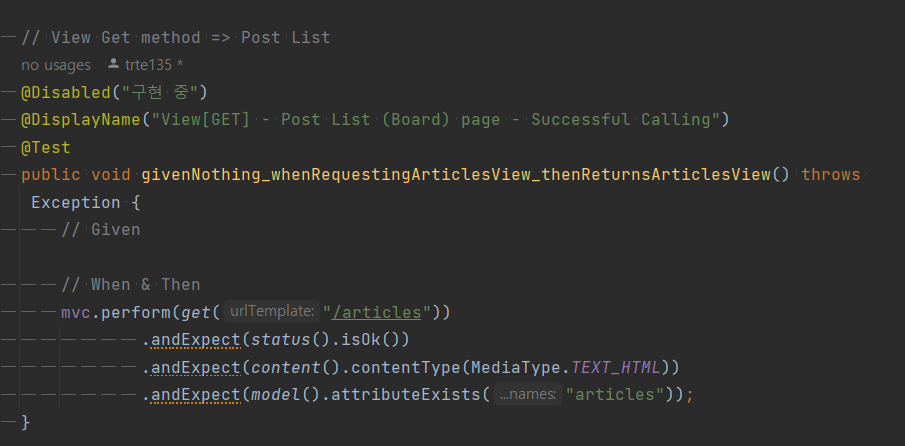This screenshot has width=905, height=446.
Task: Click the 'urlTemplate:' parameter hint
Action: [x=271, y=312]
